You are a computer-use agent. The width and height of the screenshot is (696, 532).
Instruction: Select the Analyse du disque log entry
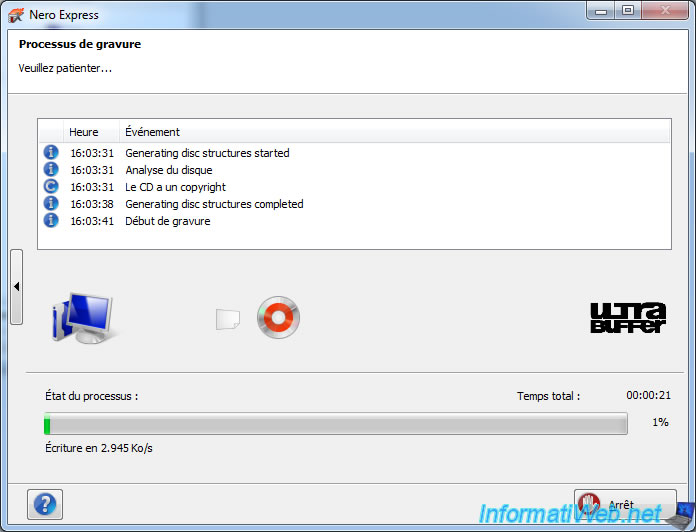[168, 170]
